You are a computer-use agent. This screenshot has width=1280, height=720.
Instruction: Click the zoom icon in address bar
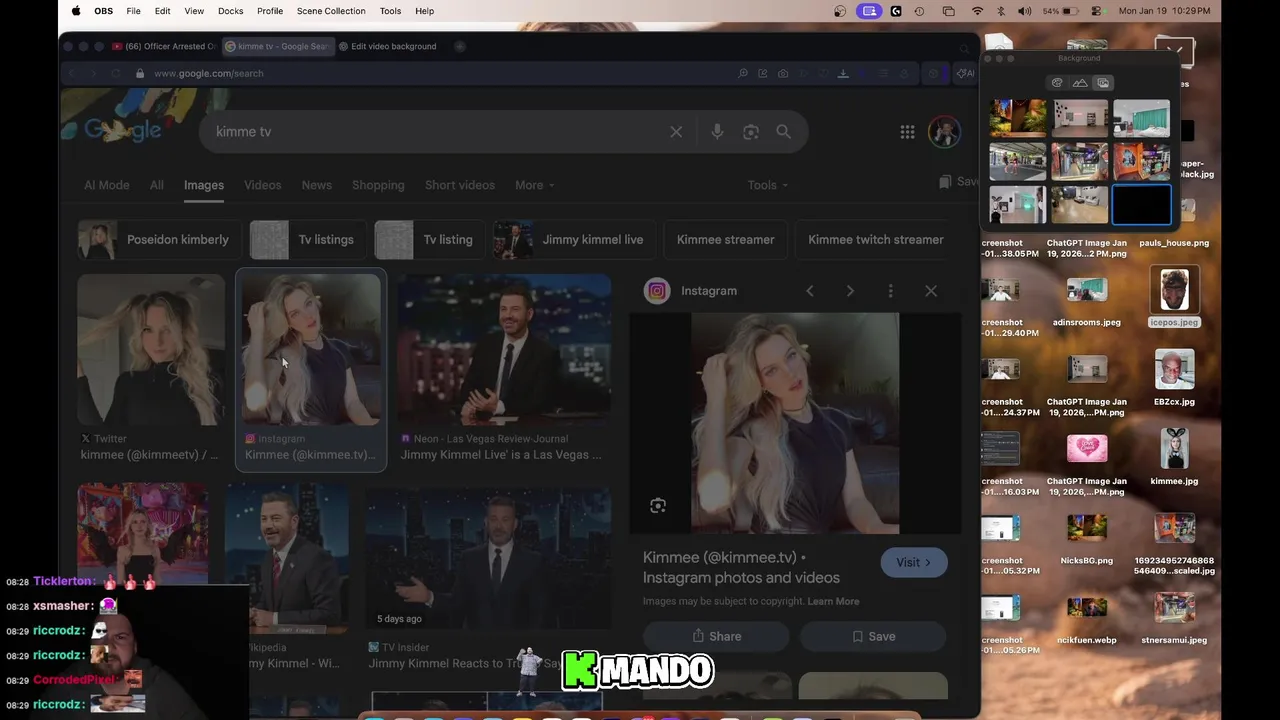tap(743, 73)
